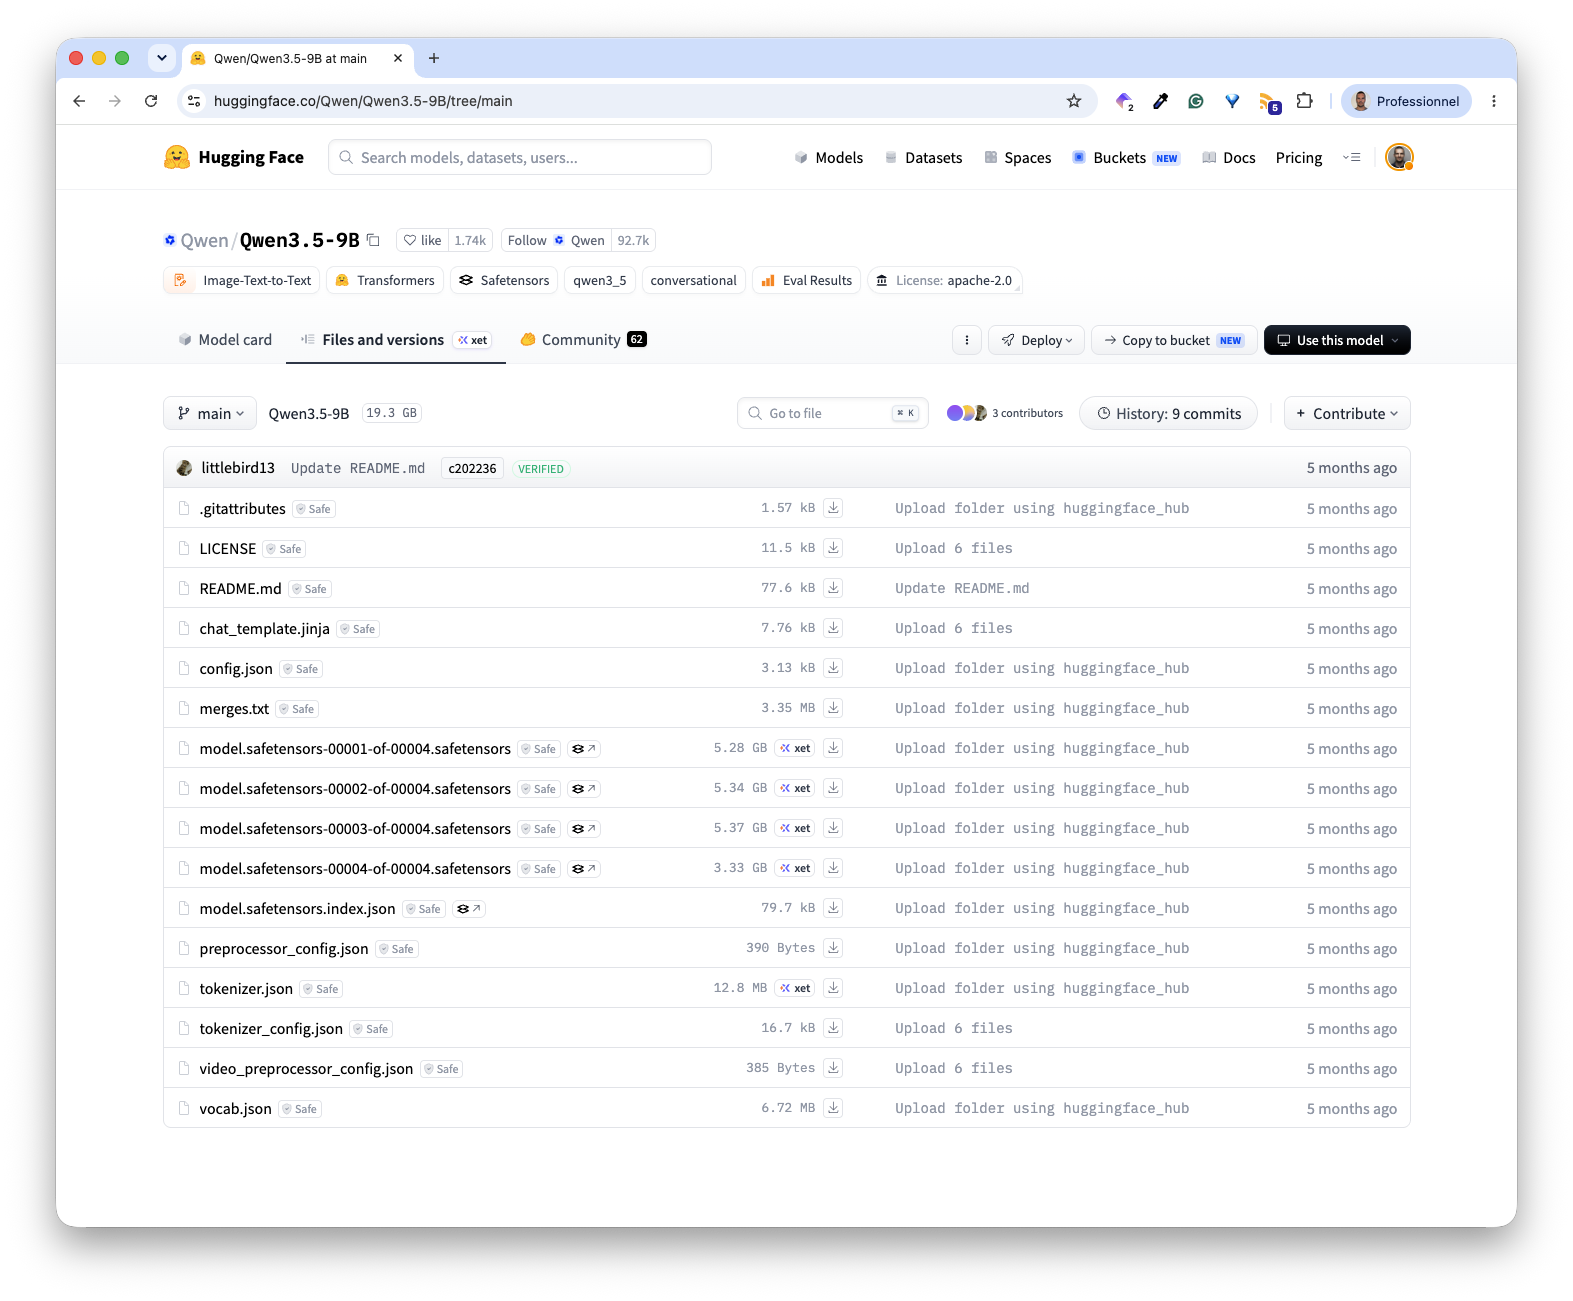
Task: Click the xet badge on tokenizer.json row
Action: tap(796, 988)
